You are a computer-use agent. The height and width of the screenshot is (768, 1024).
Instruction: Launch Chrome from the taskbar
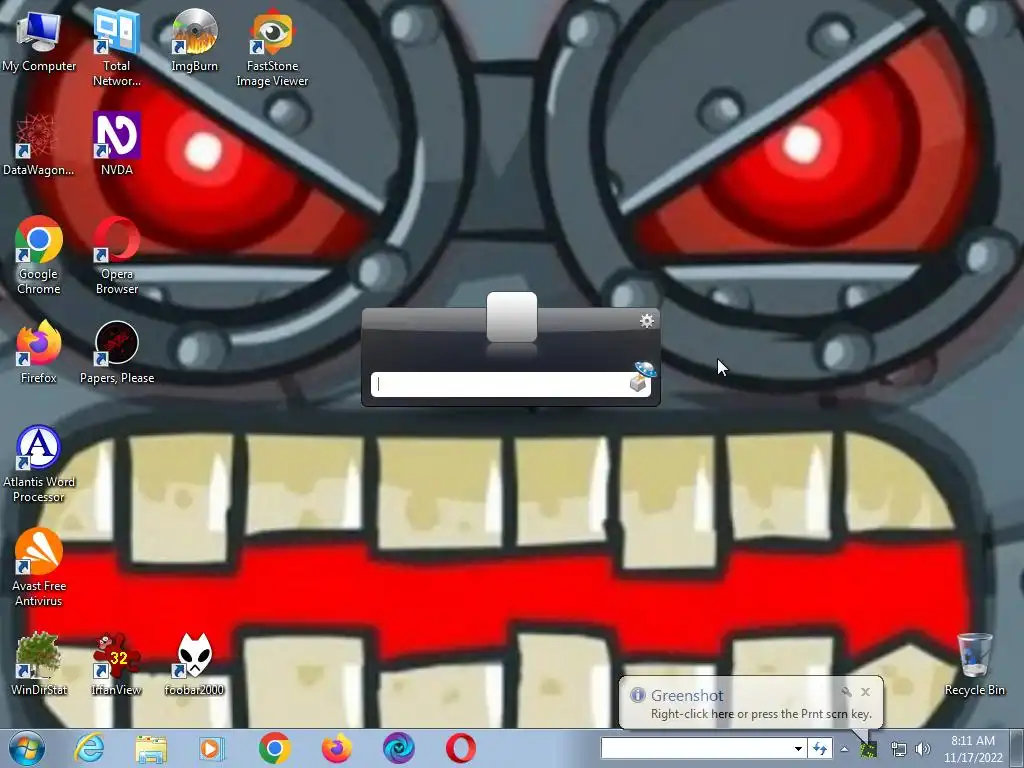coord(274,748)
